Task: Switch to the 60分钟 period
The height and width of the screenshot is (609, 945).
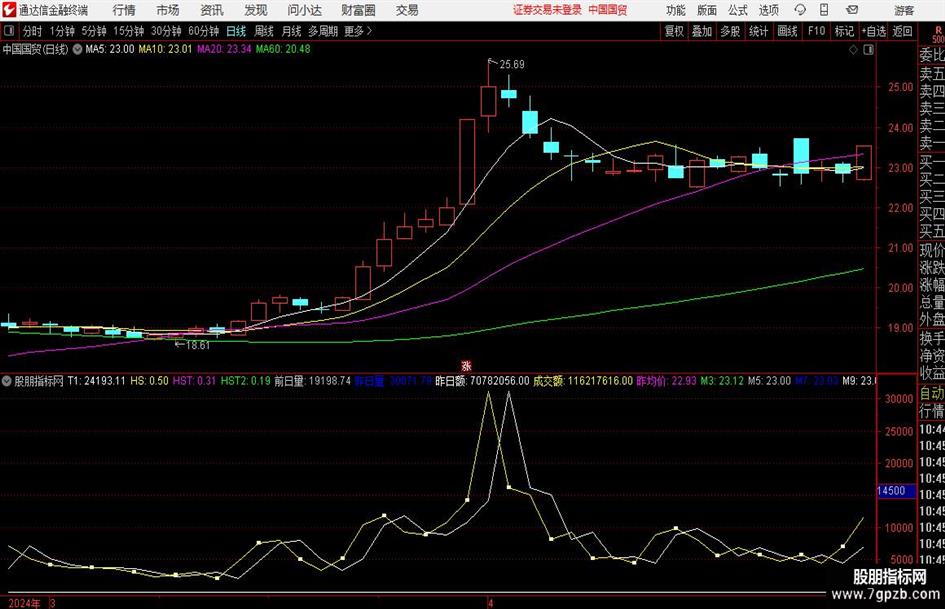Action: click(x=203, y=31)
